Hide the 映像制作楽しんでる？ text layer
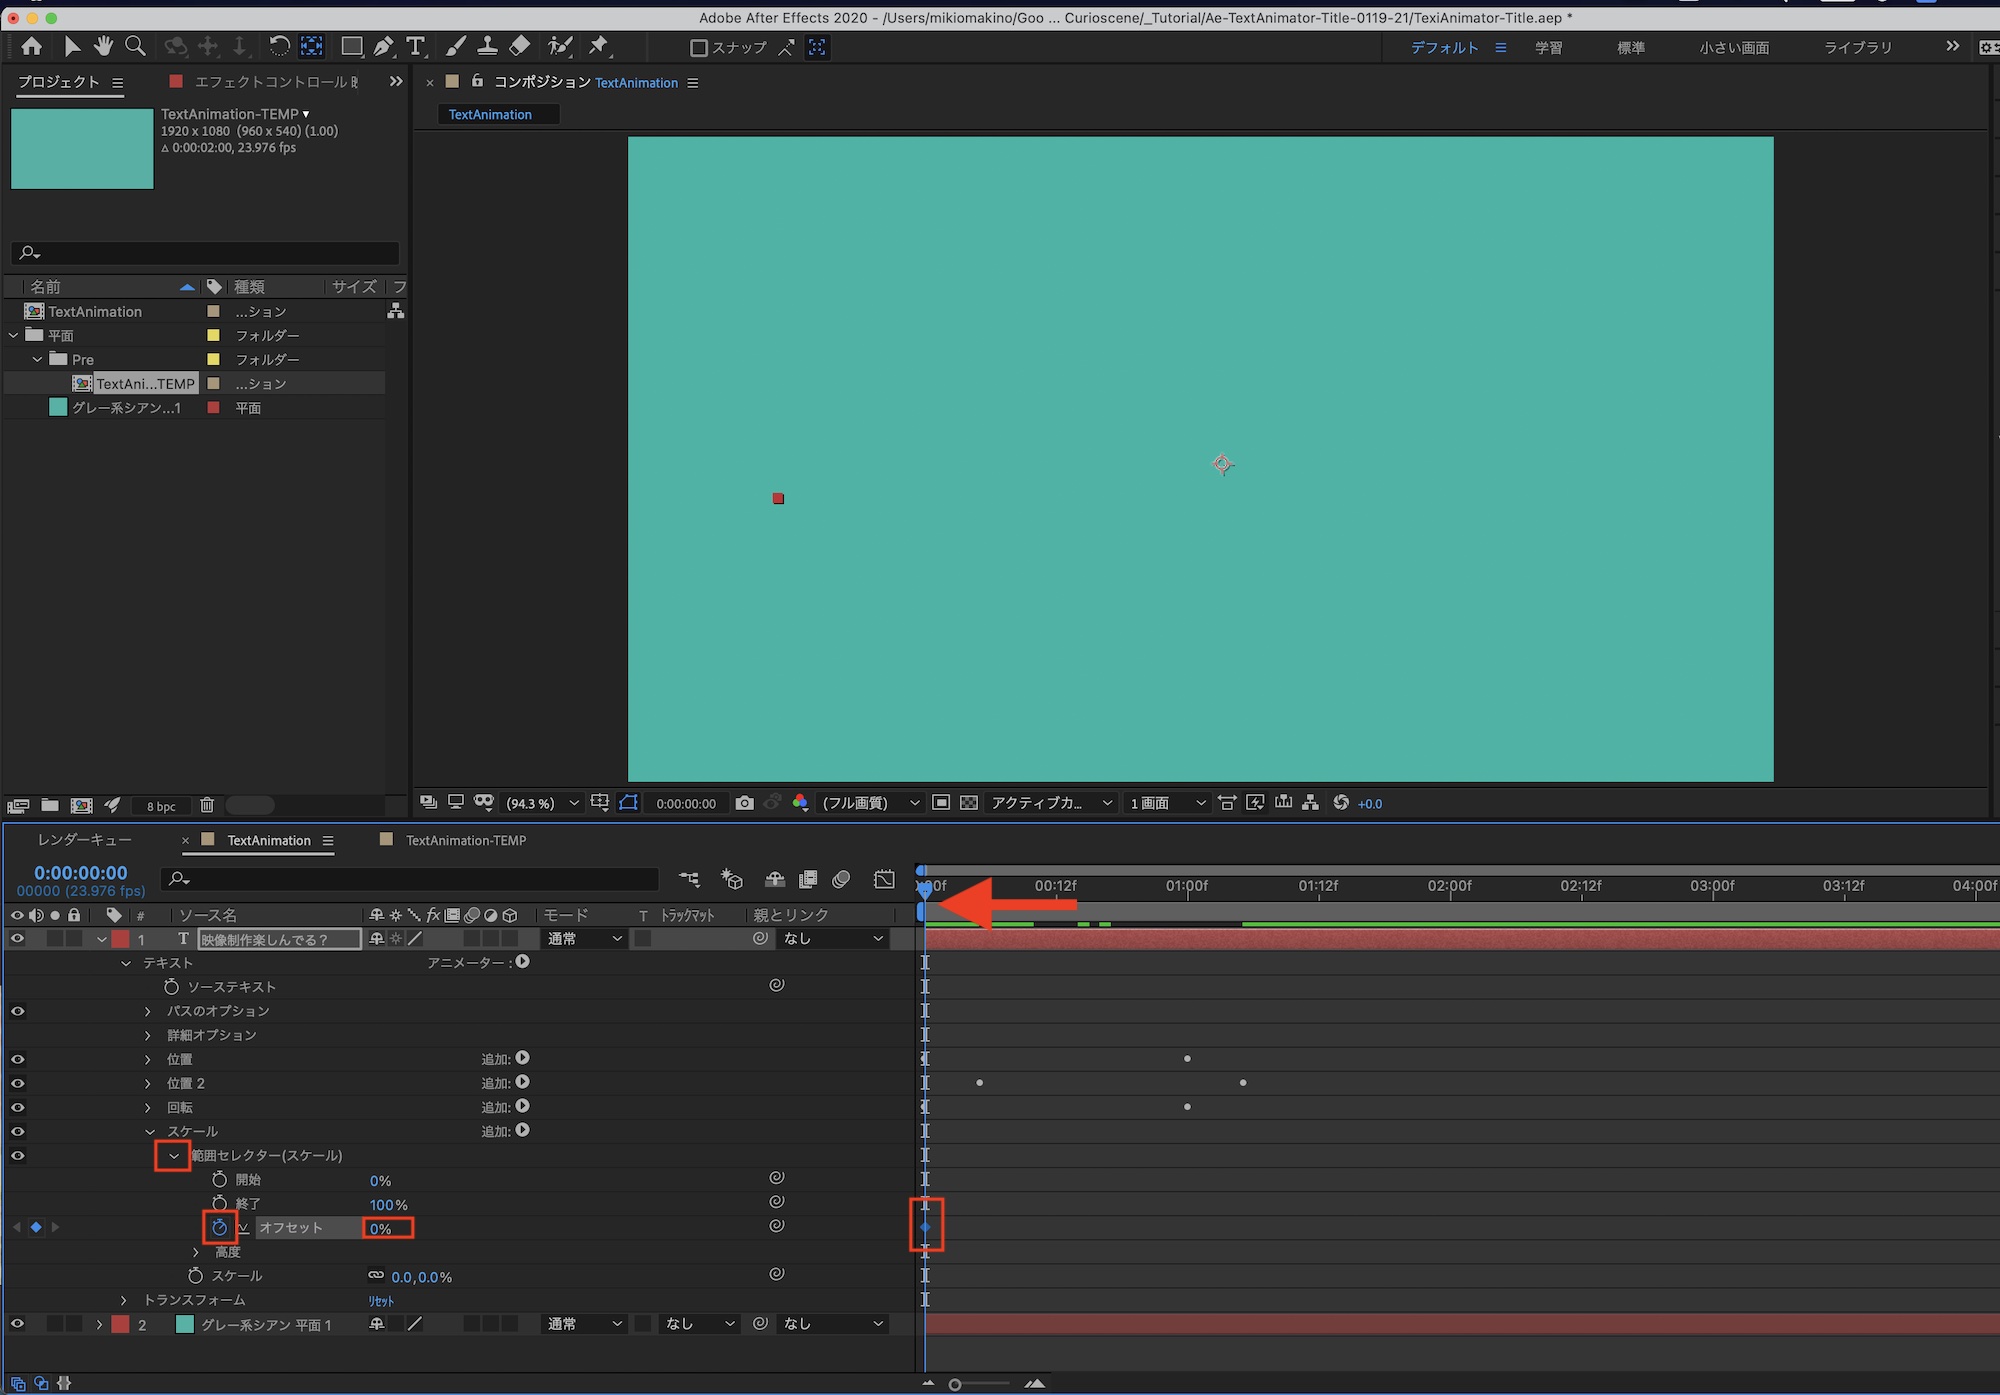Screen dimensions: 2000x1395 click(x=17, y=938)
